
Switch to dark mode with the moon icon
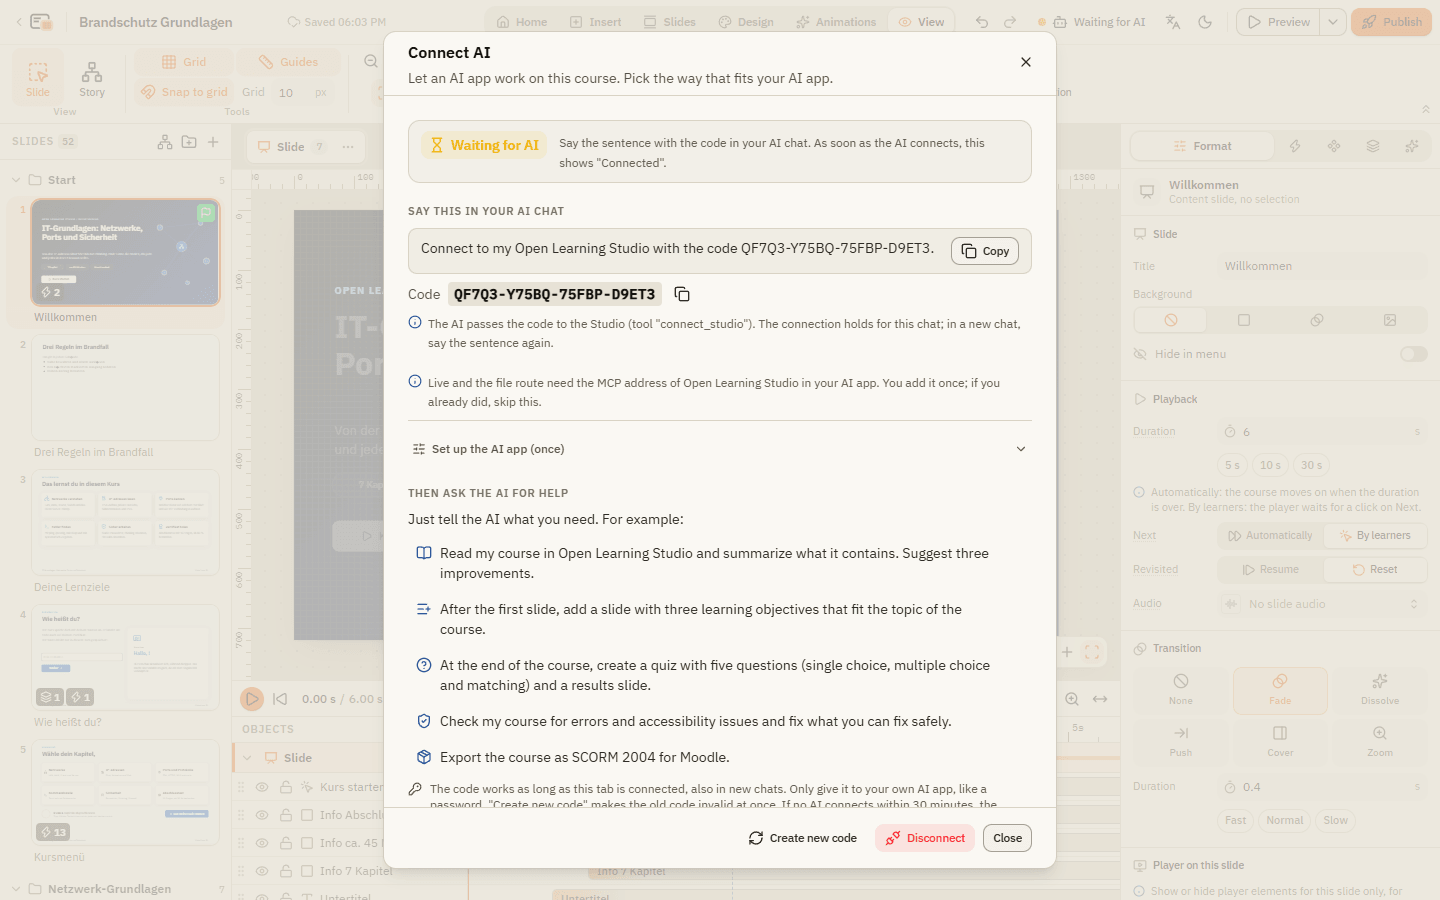pos(1205,22)
